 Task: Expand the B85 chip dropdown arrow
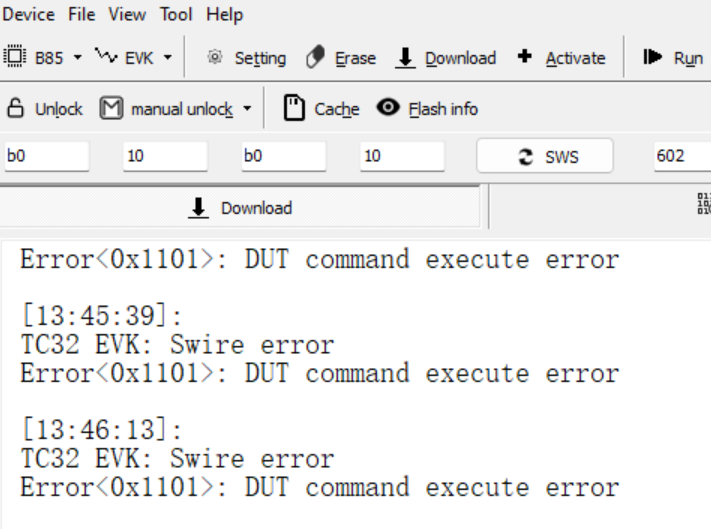[x=78, y=58]
